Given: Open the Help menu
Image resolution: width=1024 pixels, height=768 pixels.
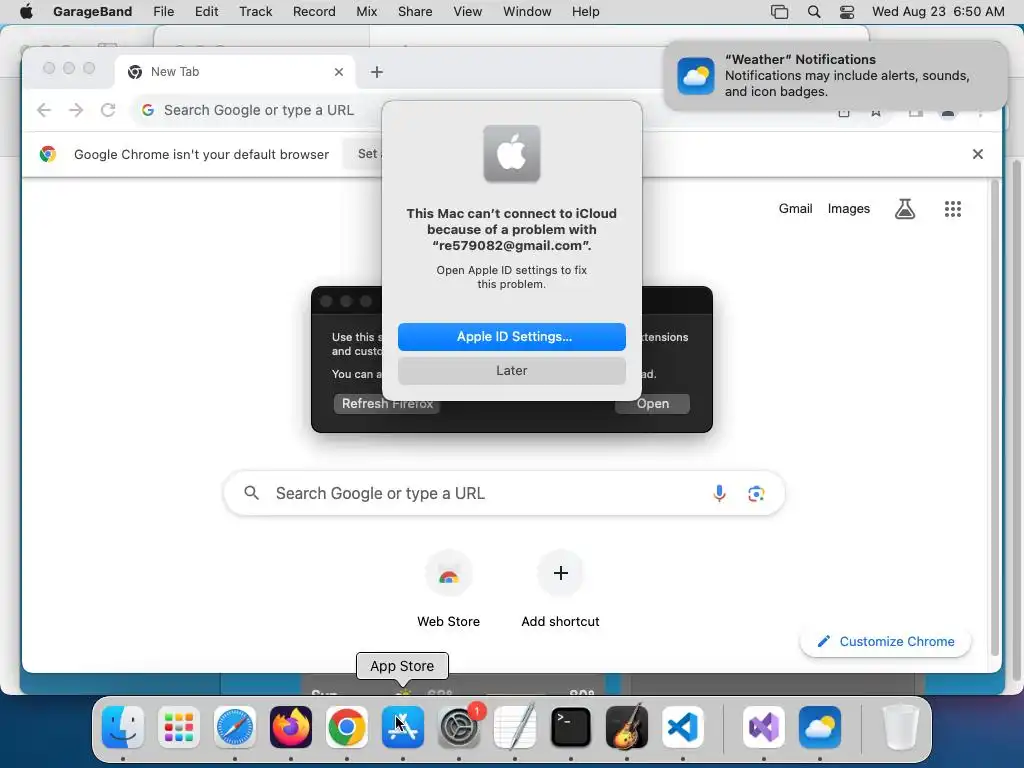Looking at the screenshot, I should coord(585,12).
